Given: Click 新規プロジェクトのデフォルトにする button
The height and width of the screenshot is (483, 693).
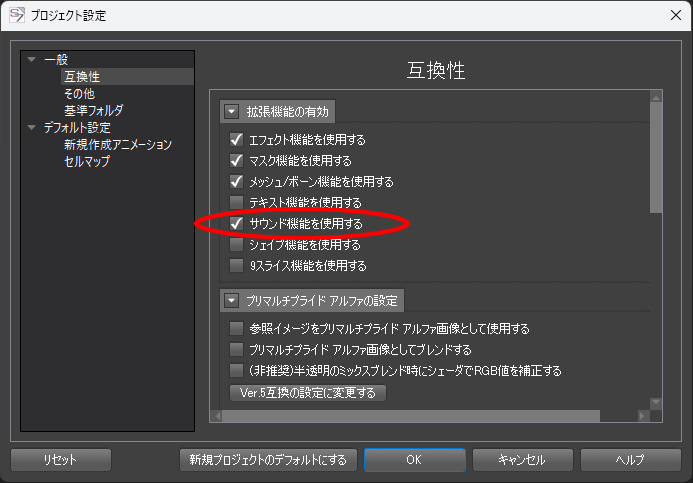Looking at the screenshot, I should 268,460.
